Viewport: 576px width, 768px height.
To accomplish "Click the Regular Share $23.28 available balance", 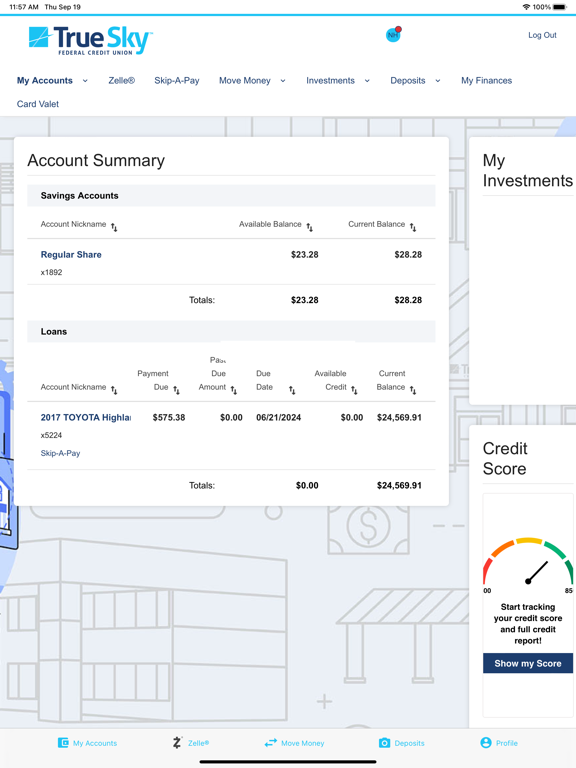I will pyautogui.click(x=305, y=254).
